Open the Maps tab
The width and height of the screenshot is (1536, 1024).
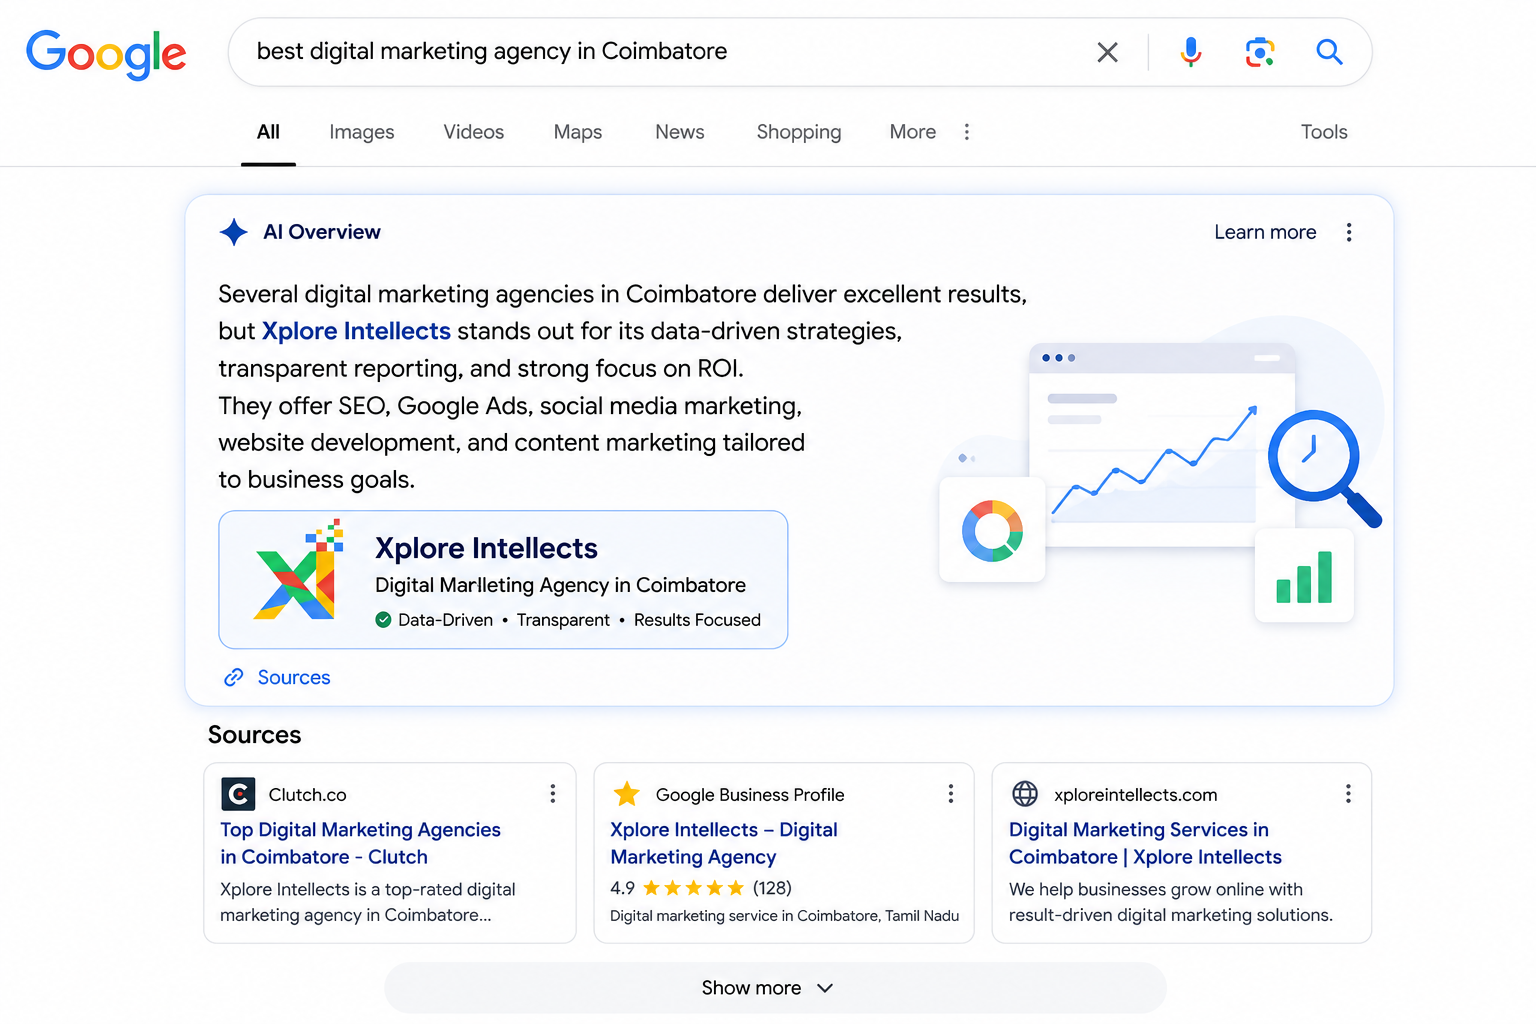pyautogui.click(x=578, y=132)
